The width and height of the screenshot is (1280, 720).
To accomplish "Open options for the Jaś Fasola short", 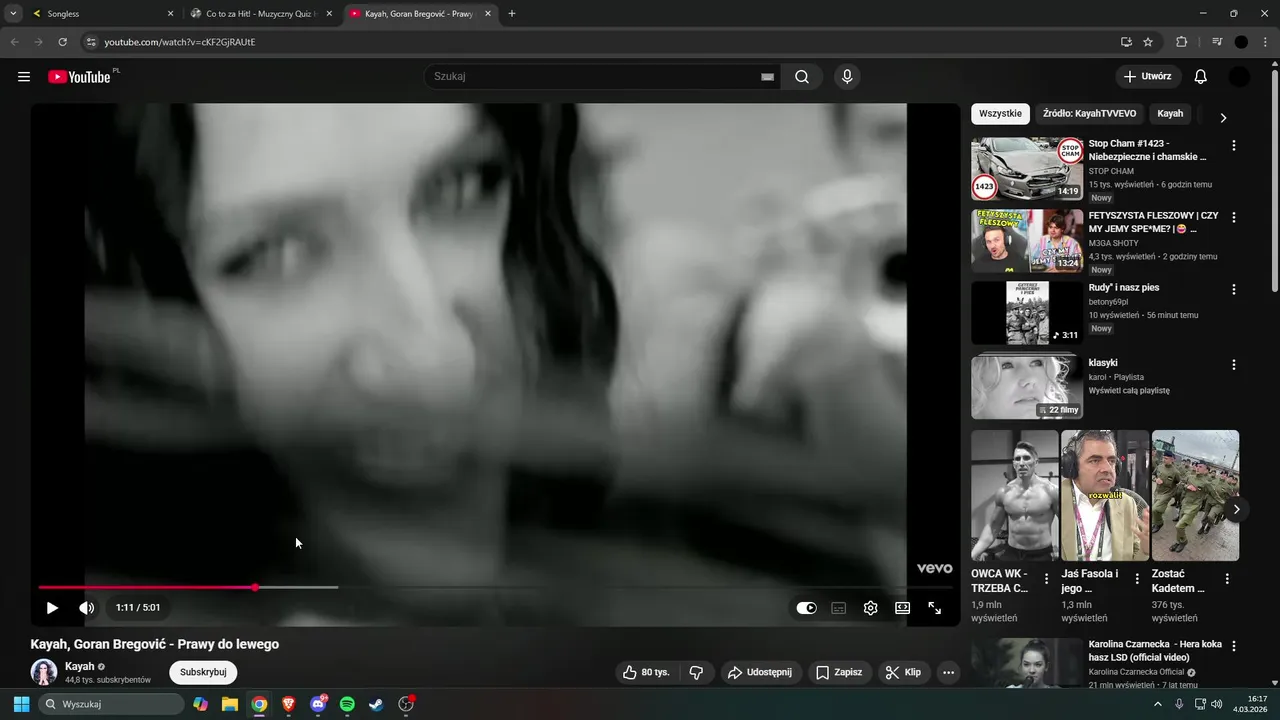I will click(x=1137, y=579).
